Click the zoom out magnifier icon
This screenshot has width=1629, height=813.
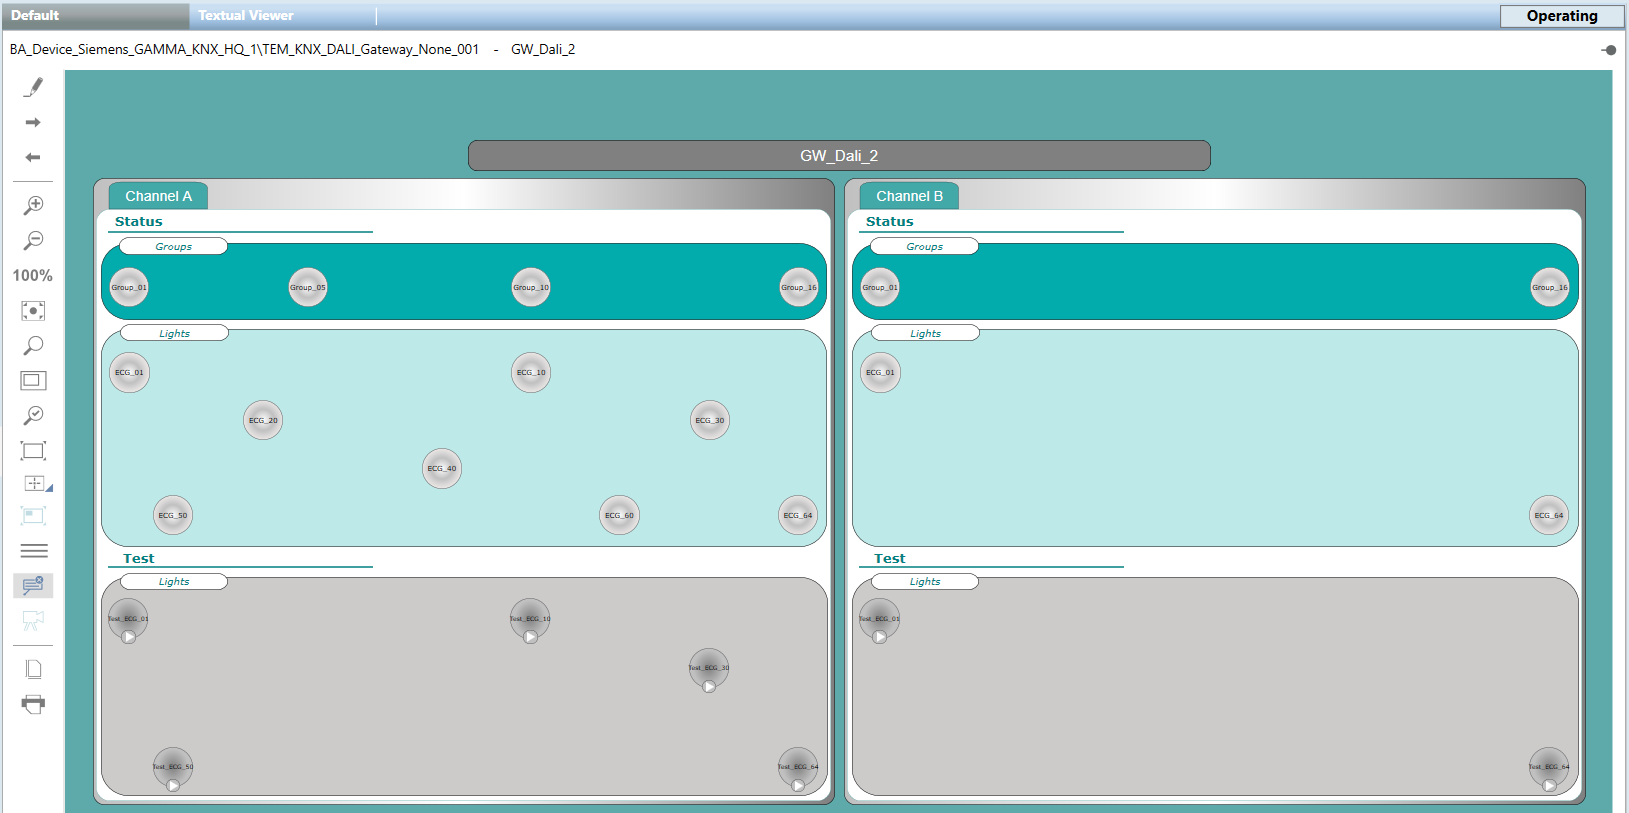(x=33, y=240)
